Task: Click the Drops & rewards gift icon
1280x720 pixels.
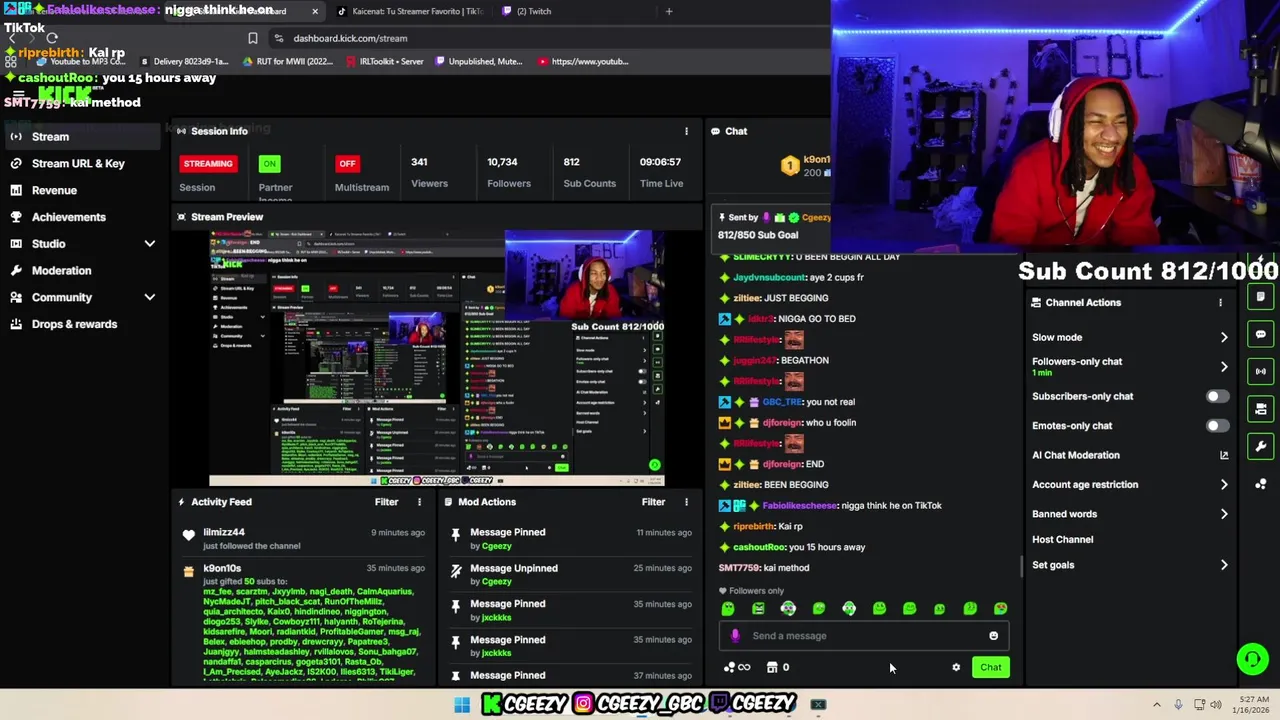Action: (16, 324)
